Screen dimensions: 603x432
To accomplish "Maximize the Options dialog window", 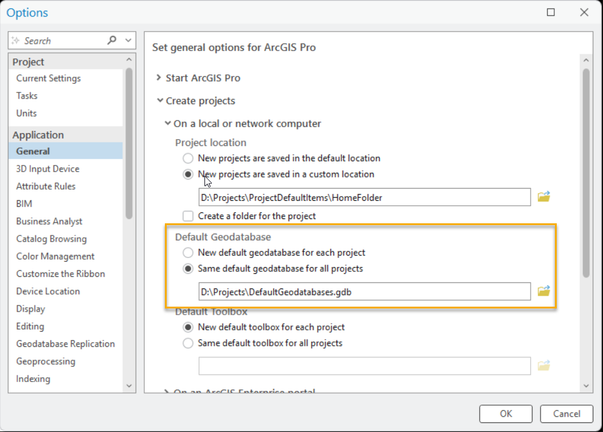I will (551, 13).
